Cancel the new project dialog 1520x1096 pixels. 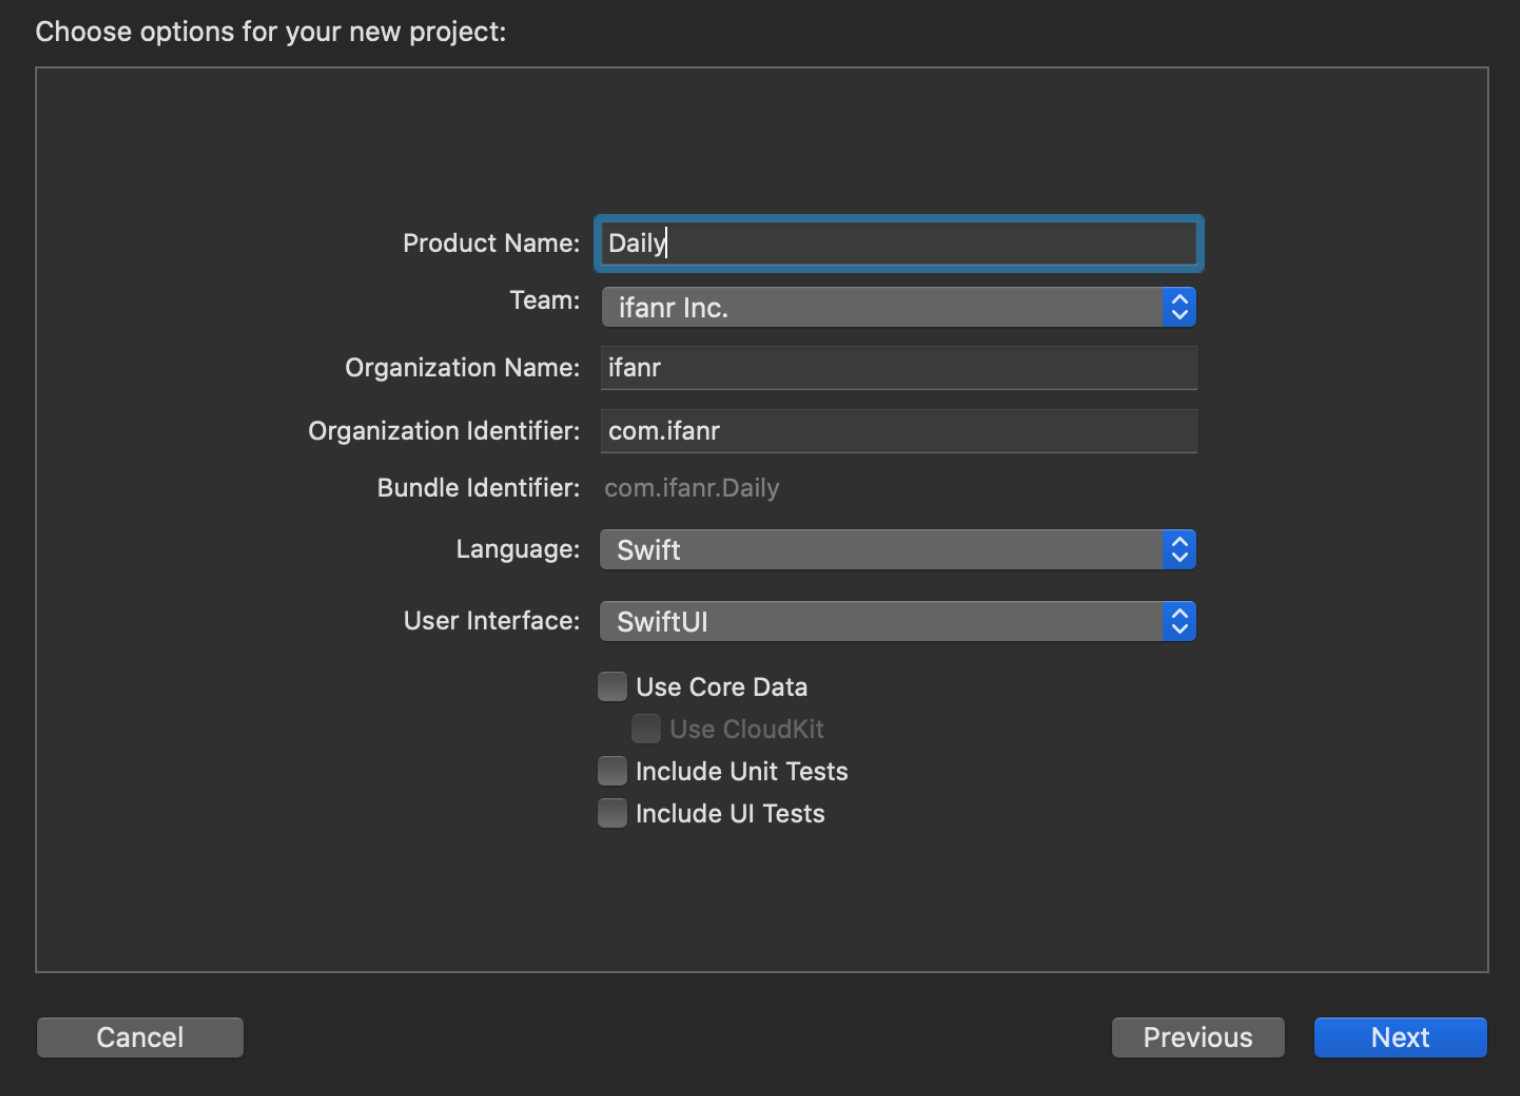[x=140, y=1037]
